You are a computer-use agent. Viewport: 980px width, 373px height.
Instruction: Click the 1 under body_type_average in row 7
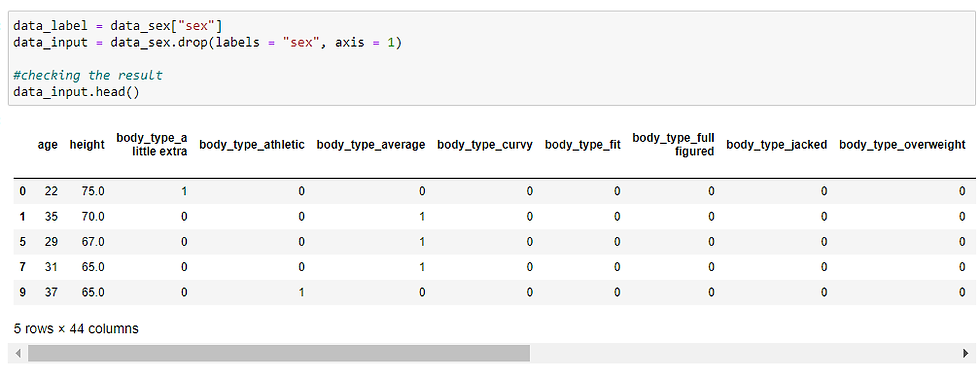[x=422, y=267]
